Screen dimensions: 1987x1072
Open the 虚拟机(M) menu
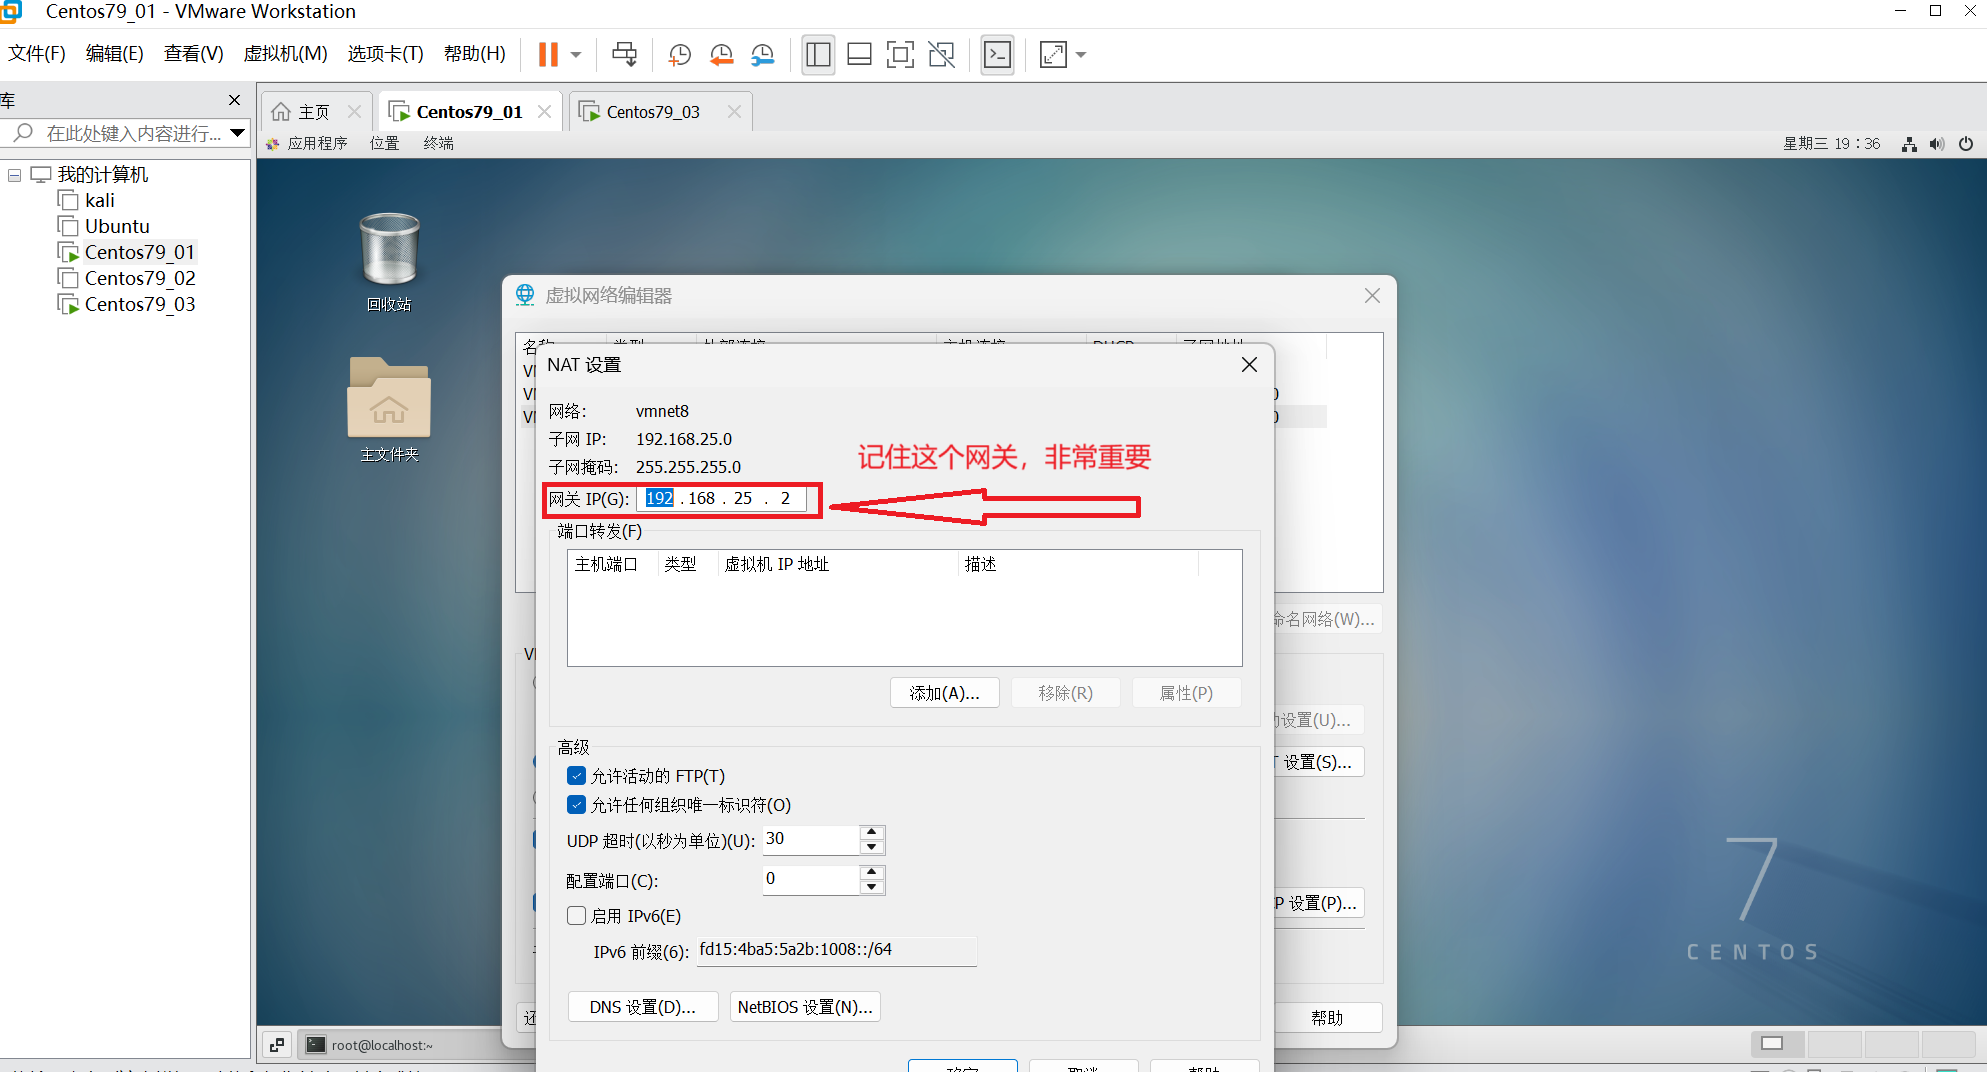click(x=286, y=53)
